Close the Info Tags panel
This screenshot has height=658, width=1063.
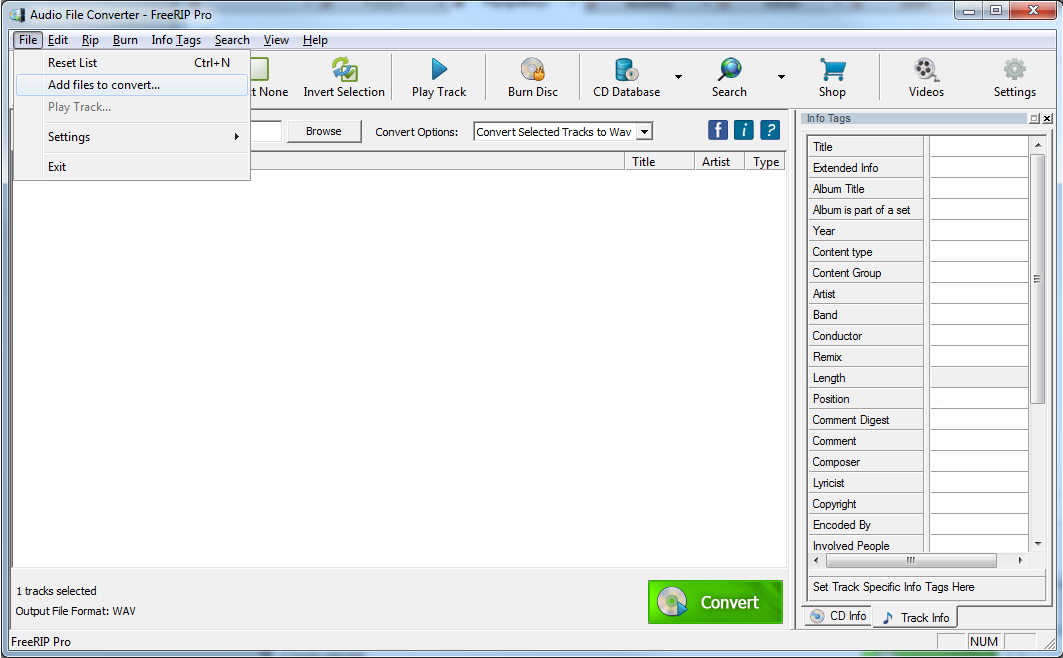point(1047,119)
